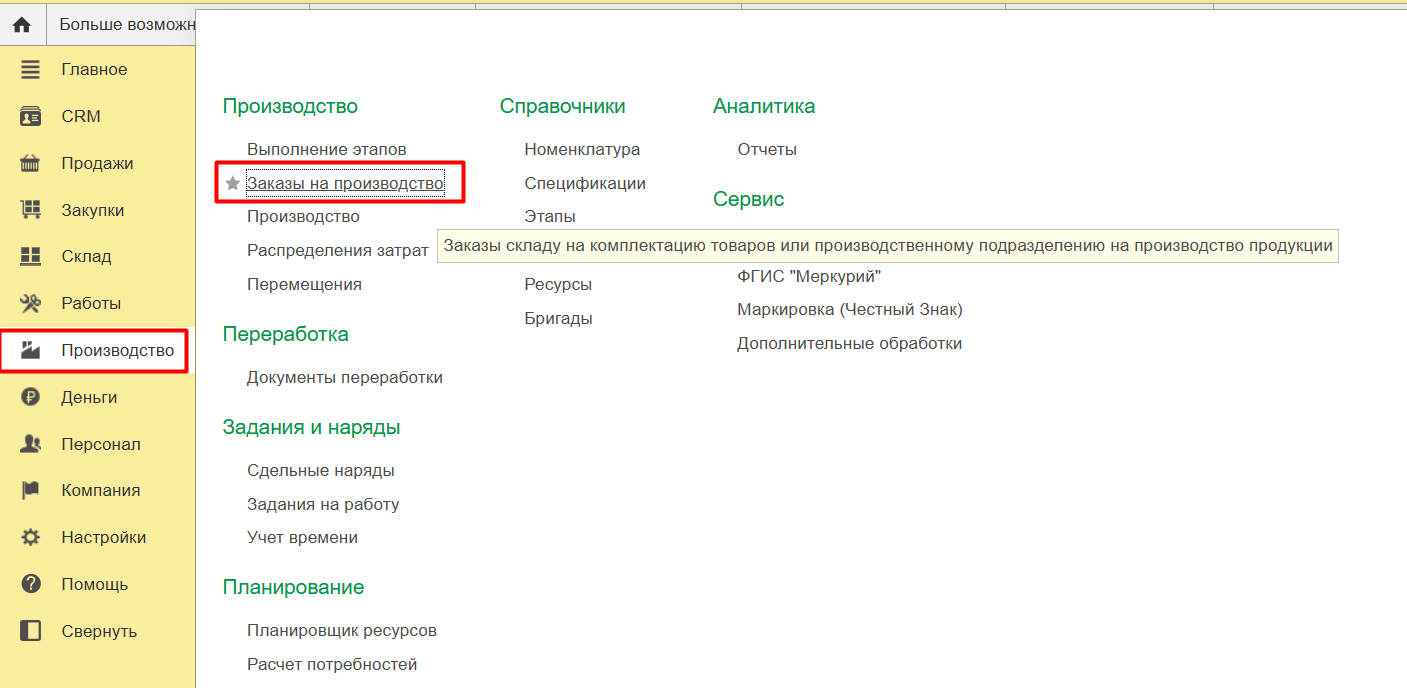The width and height of the screenshot is (1407, 688).
Task: Open Перемещения
Action: (x=304, y=284)
